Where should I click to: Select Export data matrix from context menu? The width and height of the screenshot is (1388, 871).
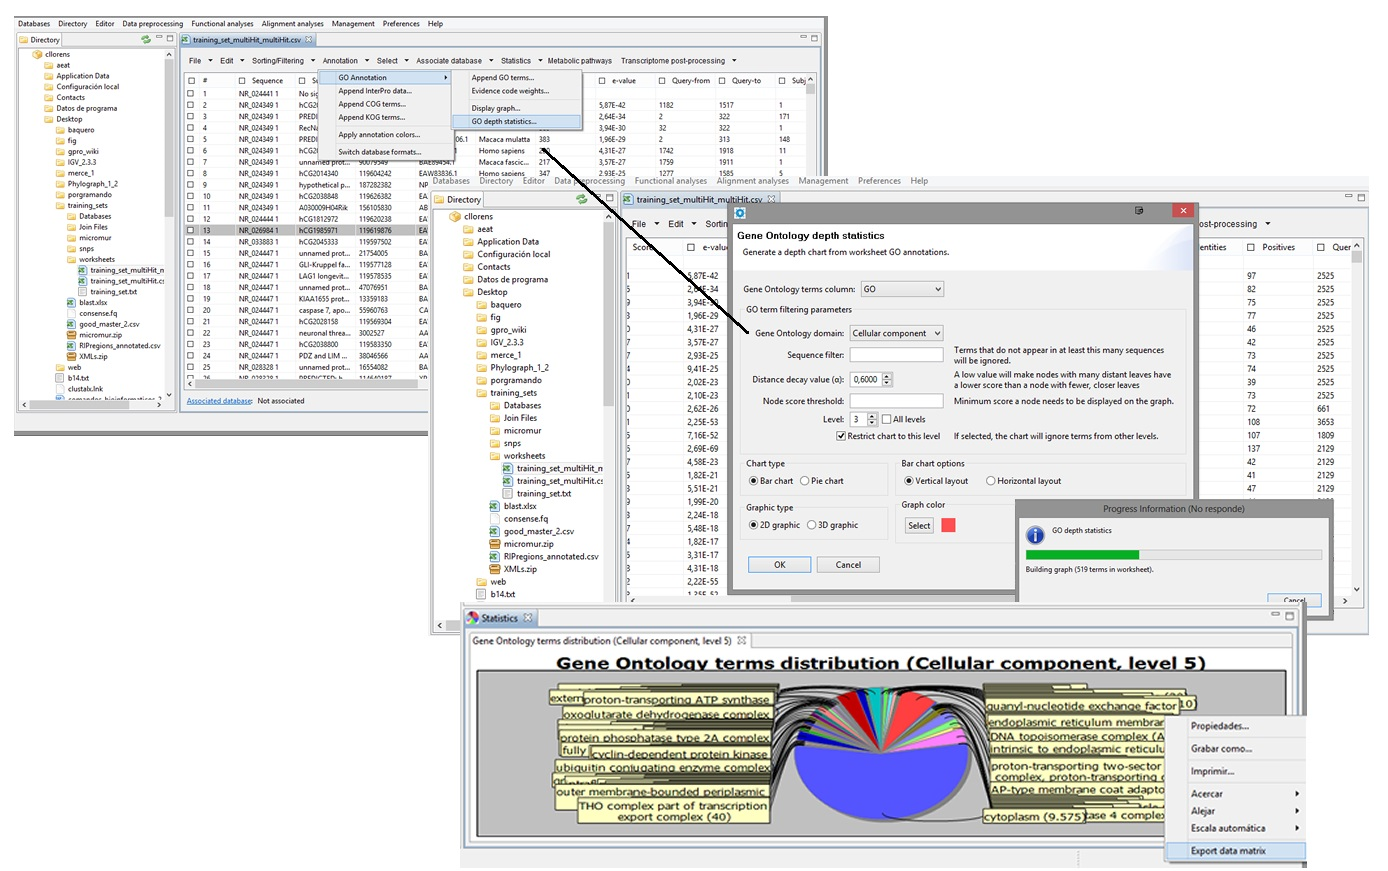tap(1228, 851)
